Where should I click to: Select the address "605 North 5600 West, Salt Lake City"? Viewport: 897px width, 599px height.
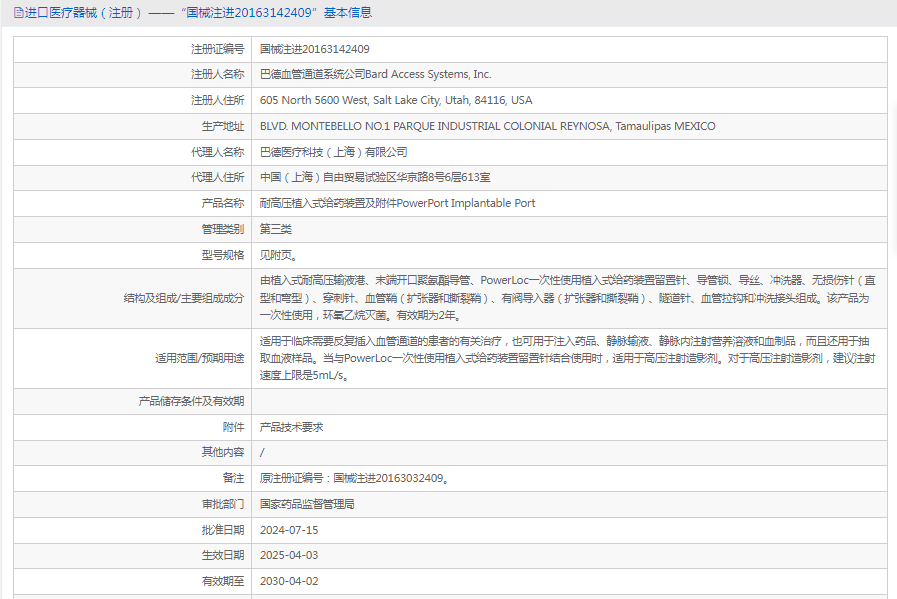point(350,100)
